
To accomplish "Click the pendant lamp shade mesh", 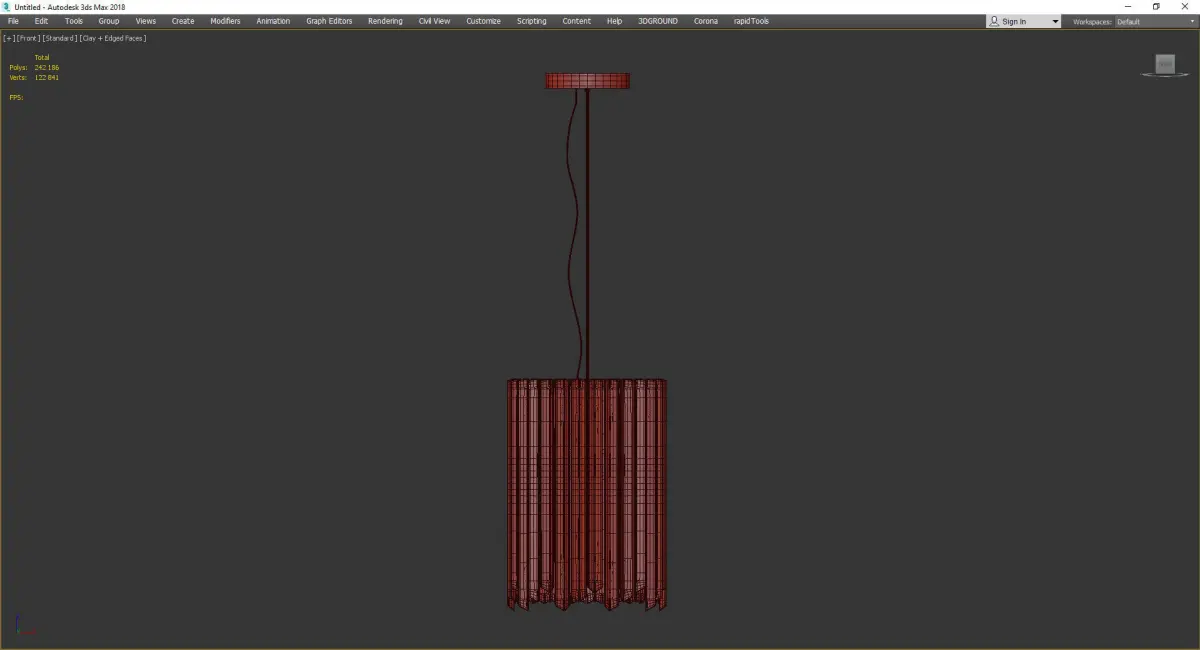I will 587,493.
